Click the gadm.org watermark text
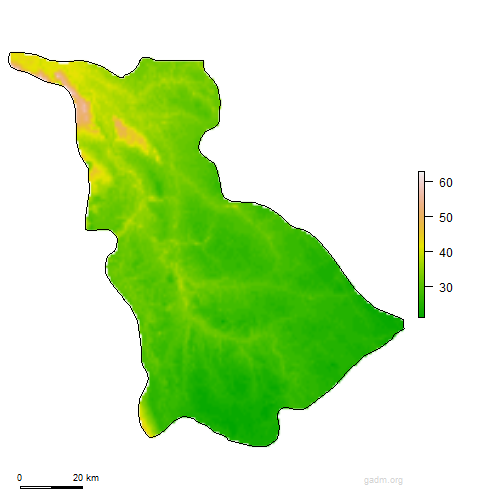The width and height of the screenshot is (480, 489). [x=383, y=480]
